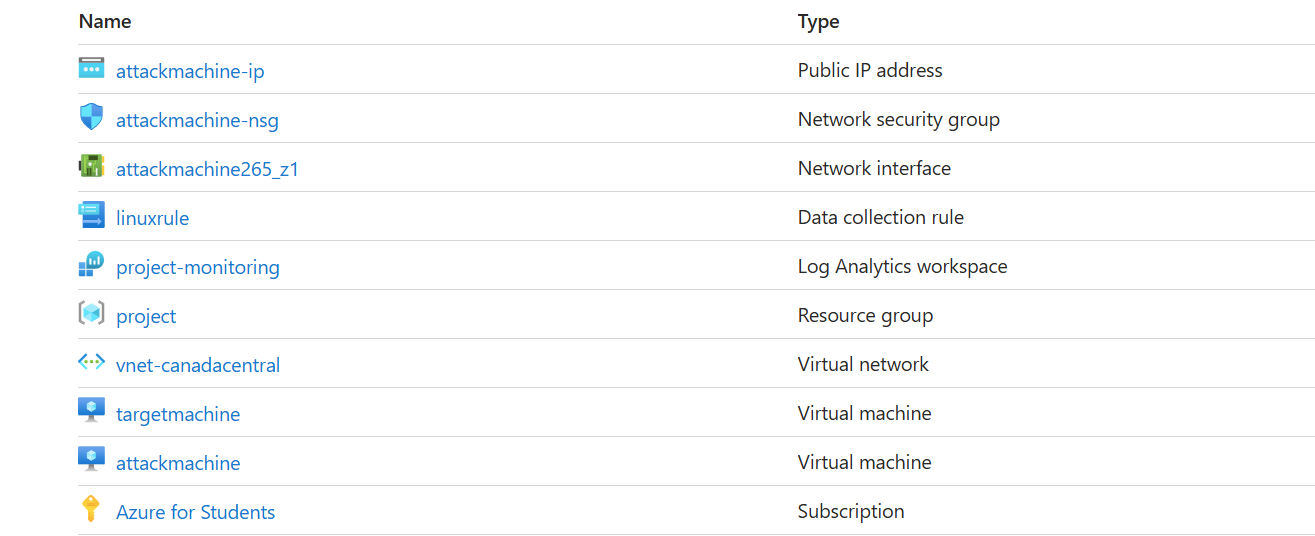Click the virtual machine icon beside targetmachine
Image resolution: width=1315 pixels, height=536 pixels.
coord(91,412)
